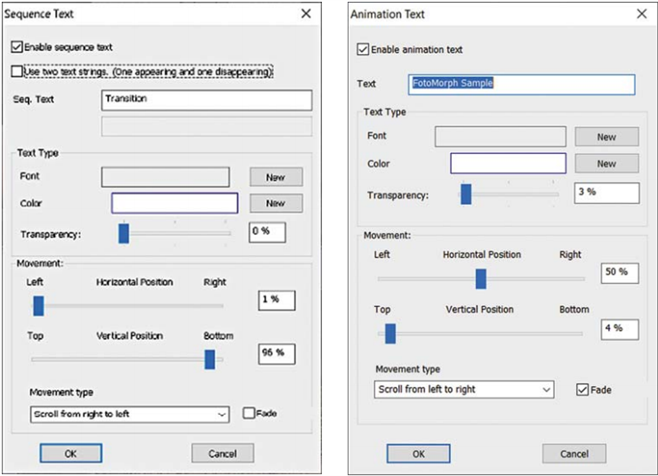Click New font button in Sequence Text
The height and width of the screenshot is (476, 658).
coord(275,177)
